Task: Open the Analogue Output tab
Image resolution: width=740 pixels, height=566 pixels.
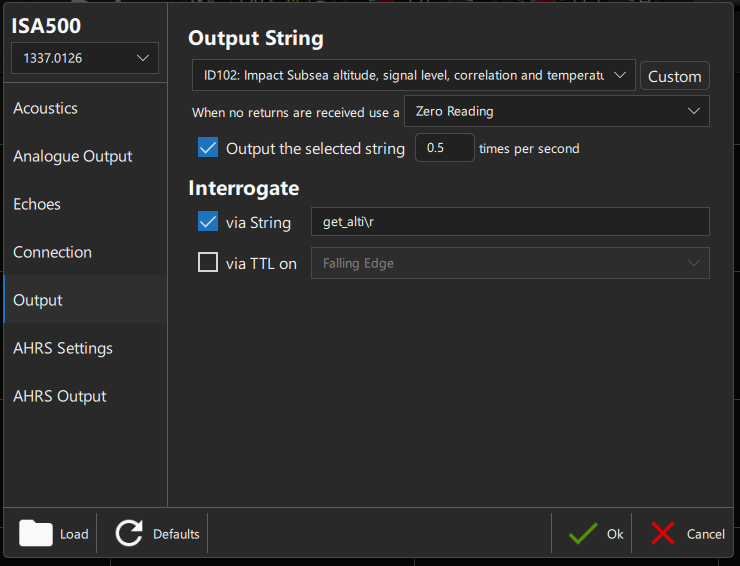Action: tap(72, 156)
